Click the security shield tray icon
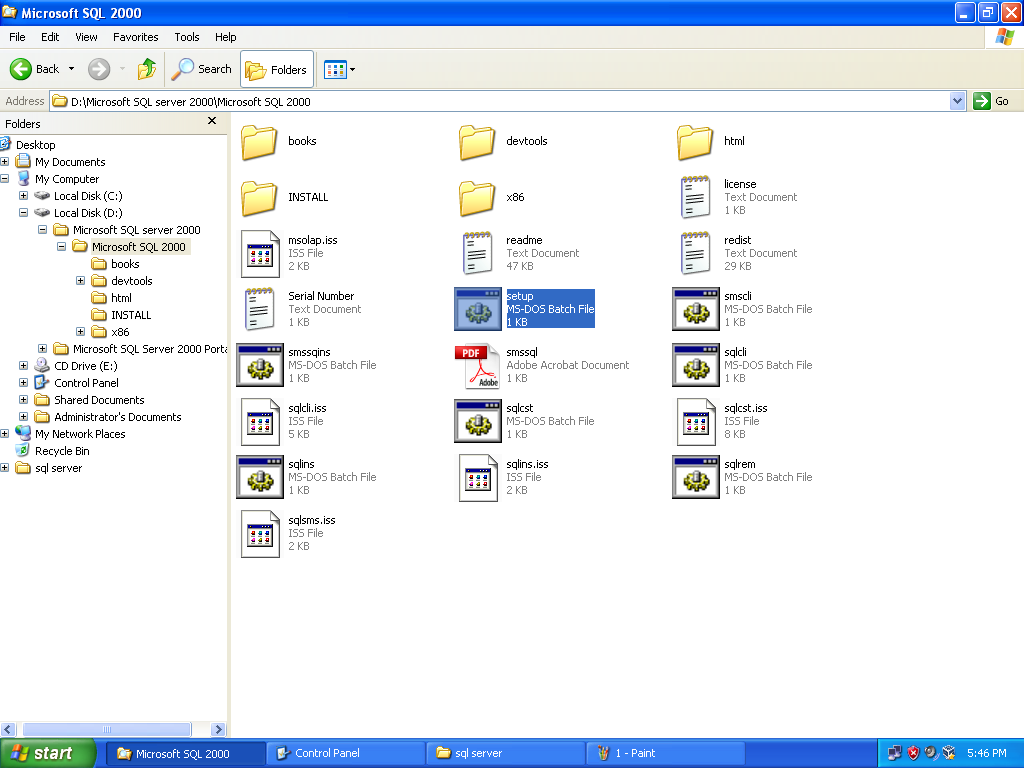Image resolution: width=1024 pixels, height=768 pixels. (913, 753)
